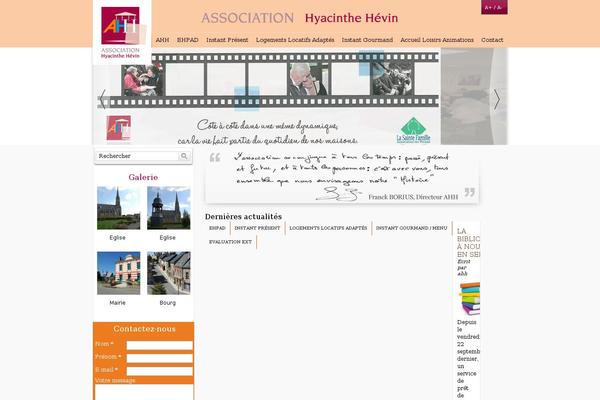The width and height of the screenshot is (600, 400).
Task: Click the AHH association logo
Action: click(x=122, y=33)
